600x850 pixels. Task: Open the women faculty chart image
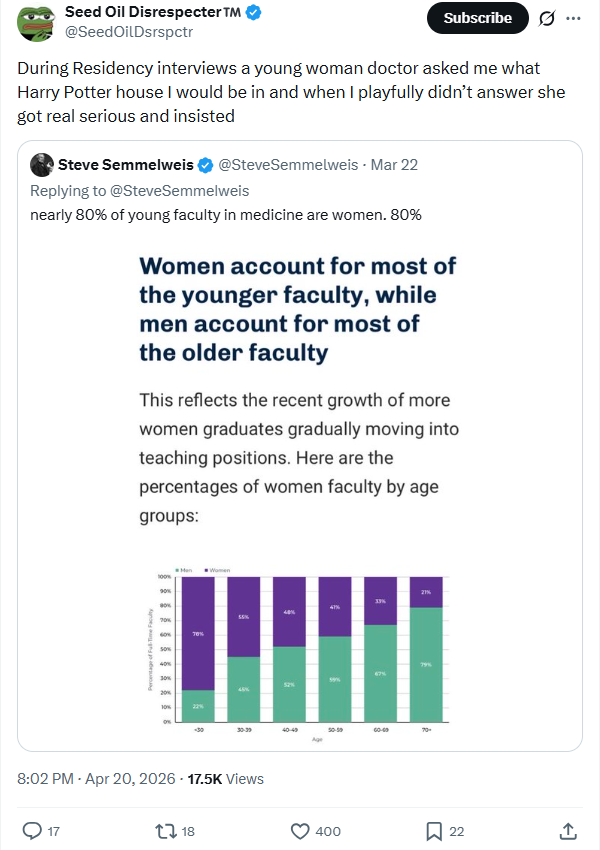[x=299, y=490]
